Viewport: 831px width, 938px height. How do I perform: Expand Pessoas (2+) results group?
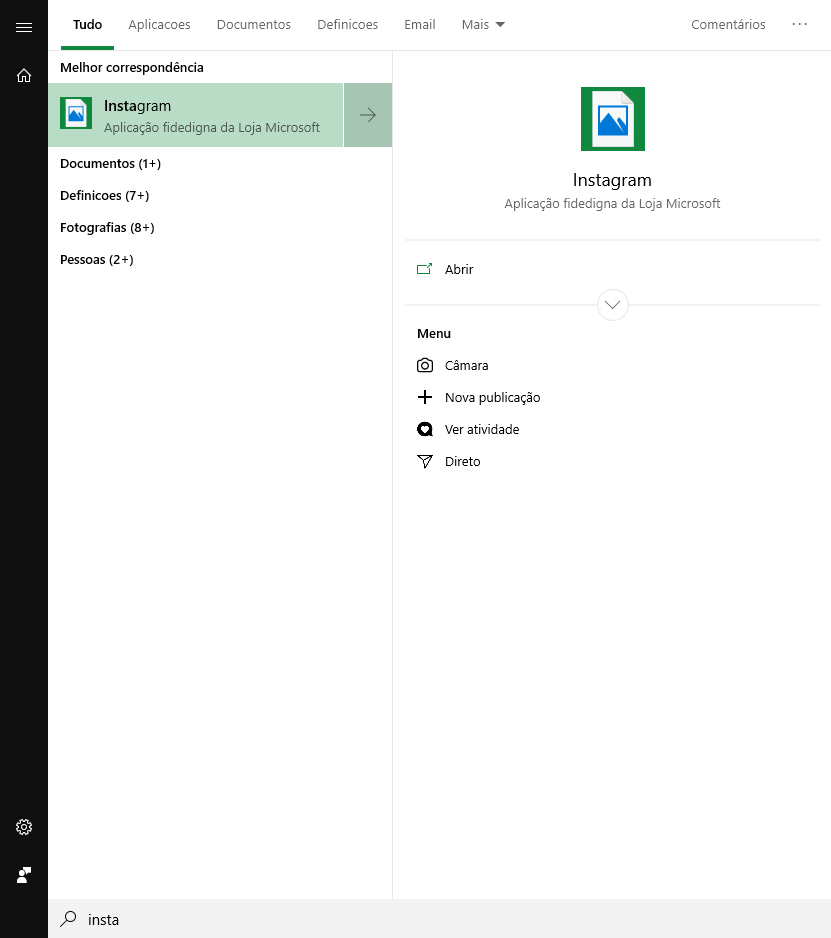(96, 260)
